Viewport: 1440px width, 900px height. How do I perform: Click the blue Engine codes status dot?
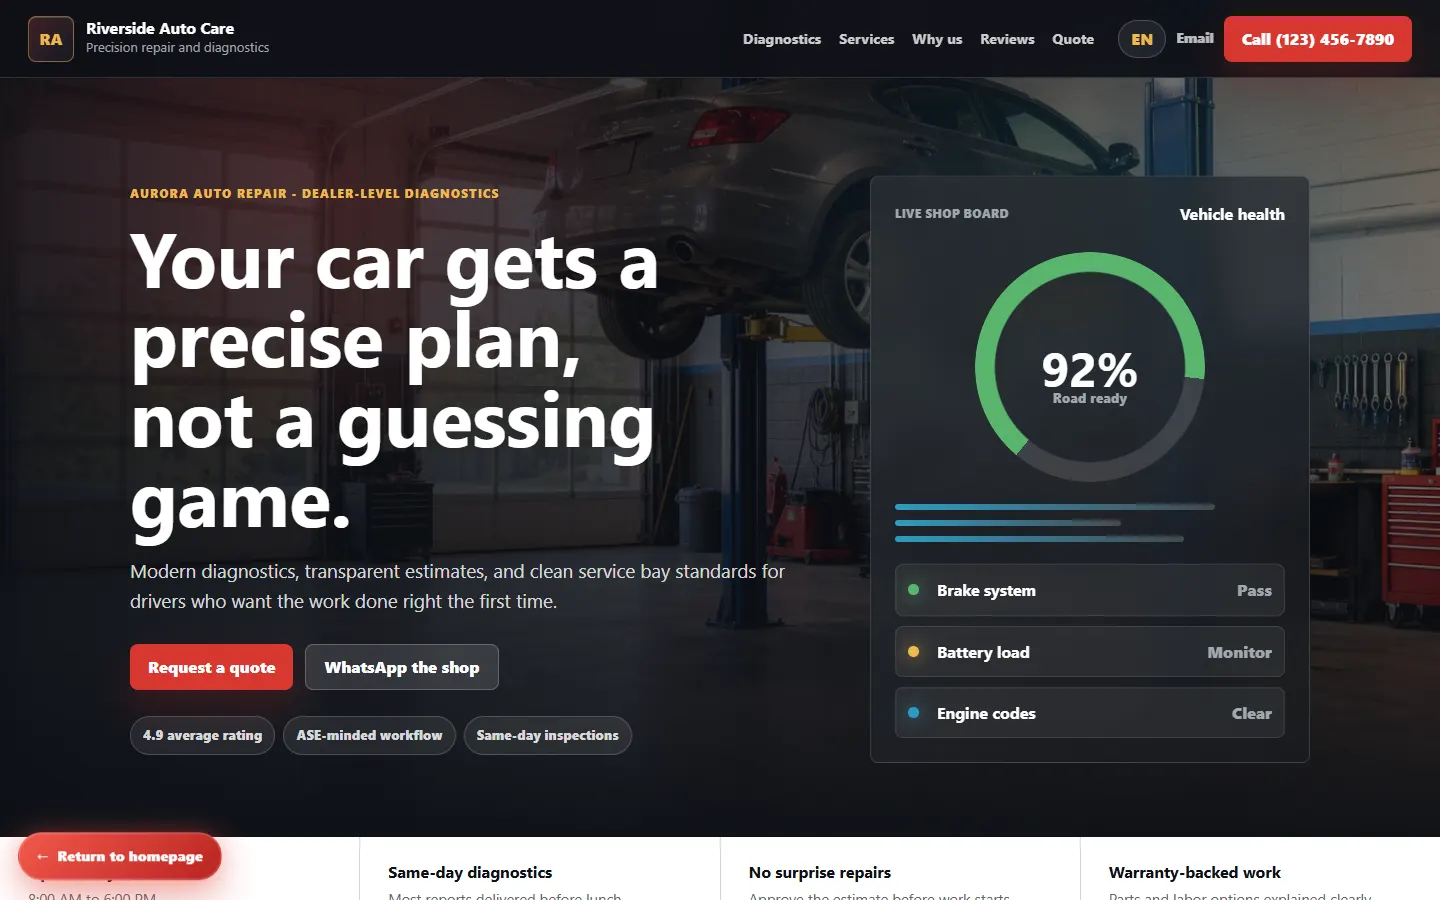point(913,713)
